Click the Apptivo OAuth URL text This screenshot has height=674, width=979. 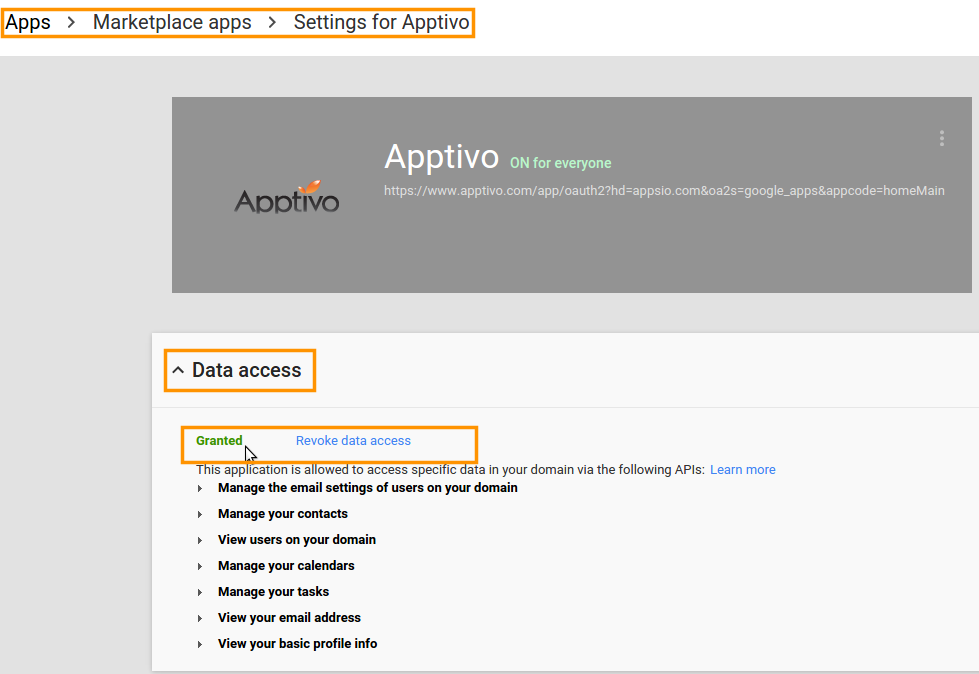pos(664,191)
